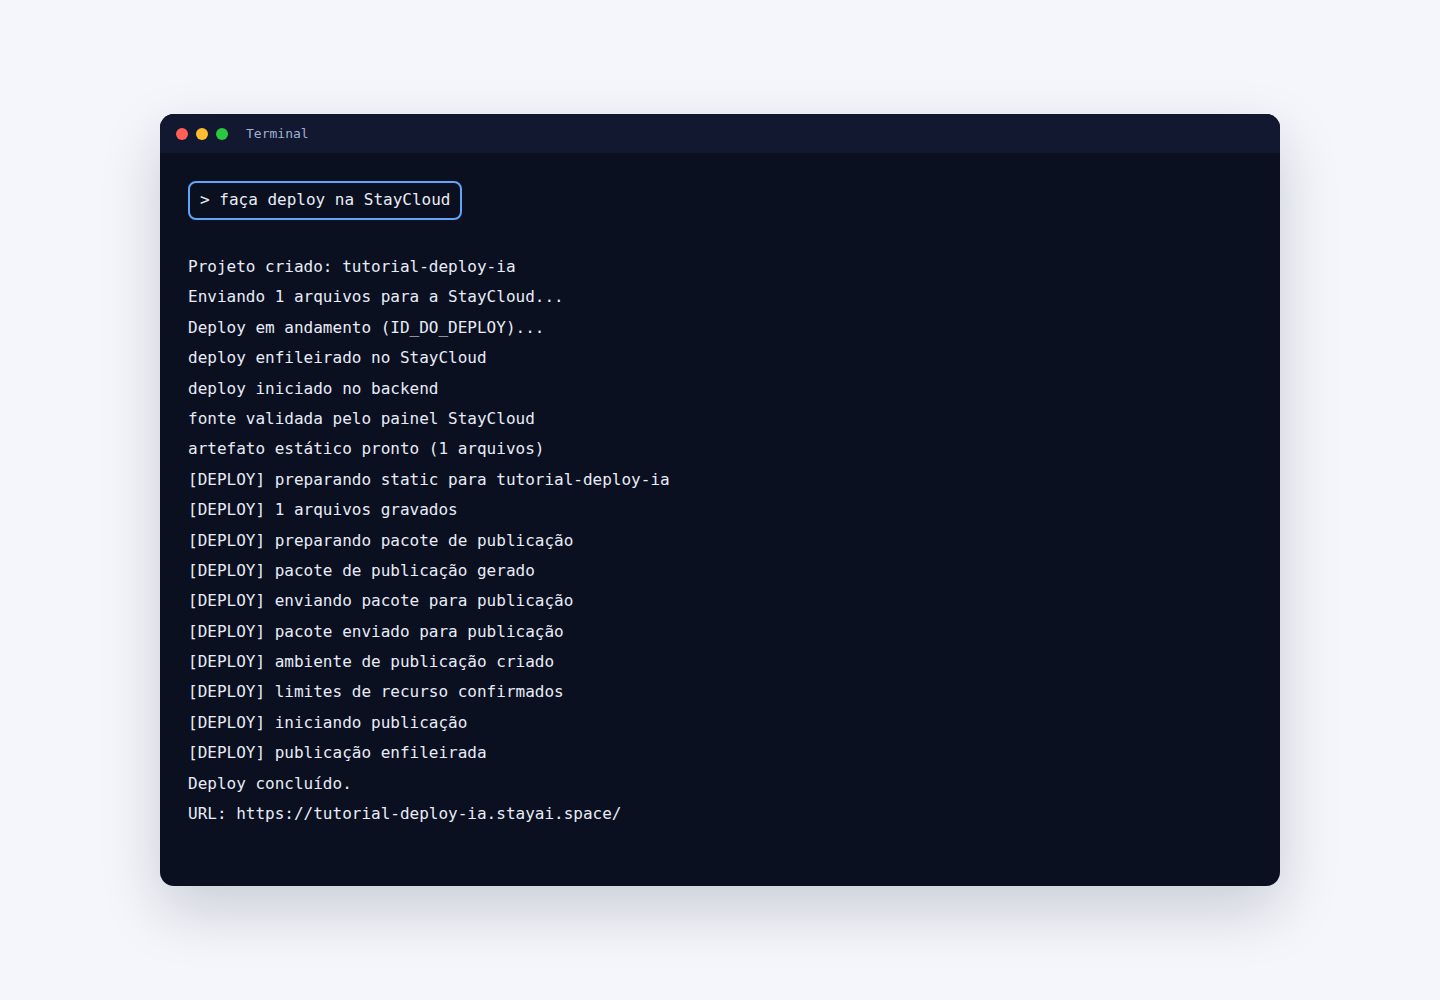Image resolution: width=1440 pixels, height=1000 pixels.
Task: Click '[DEPLOY] ambiente de publicação criado'
Action: [371, 662]
